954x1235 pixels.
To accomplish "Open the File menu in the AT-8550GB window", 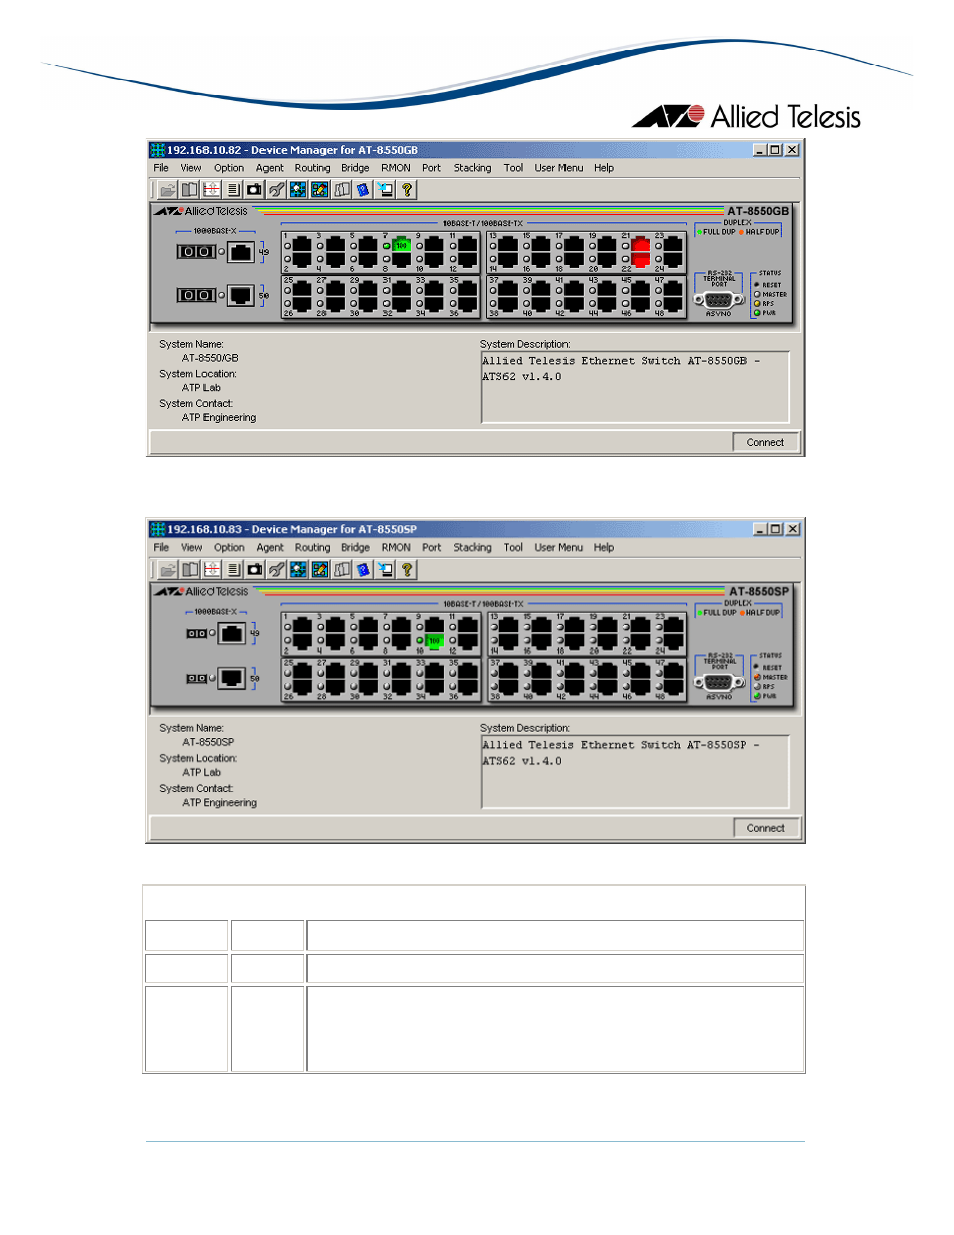I will coord(161,168).
